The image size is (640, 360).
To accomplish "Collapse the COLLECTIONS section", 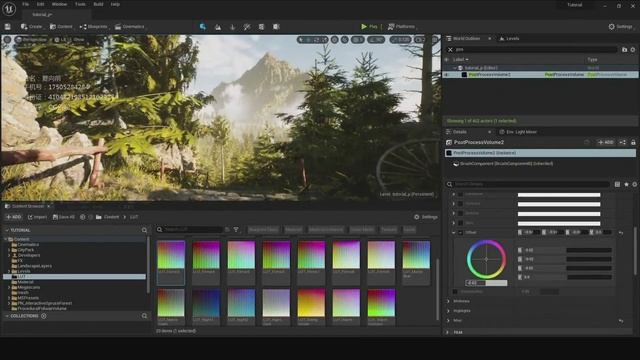I will 7,316.
